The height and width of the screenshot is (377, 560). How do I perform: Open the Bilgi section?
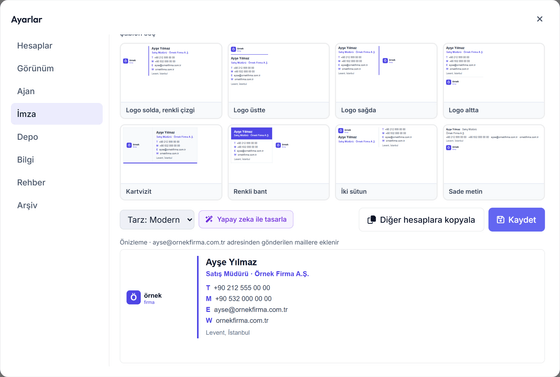tap(56, 160)
